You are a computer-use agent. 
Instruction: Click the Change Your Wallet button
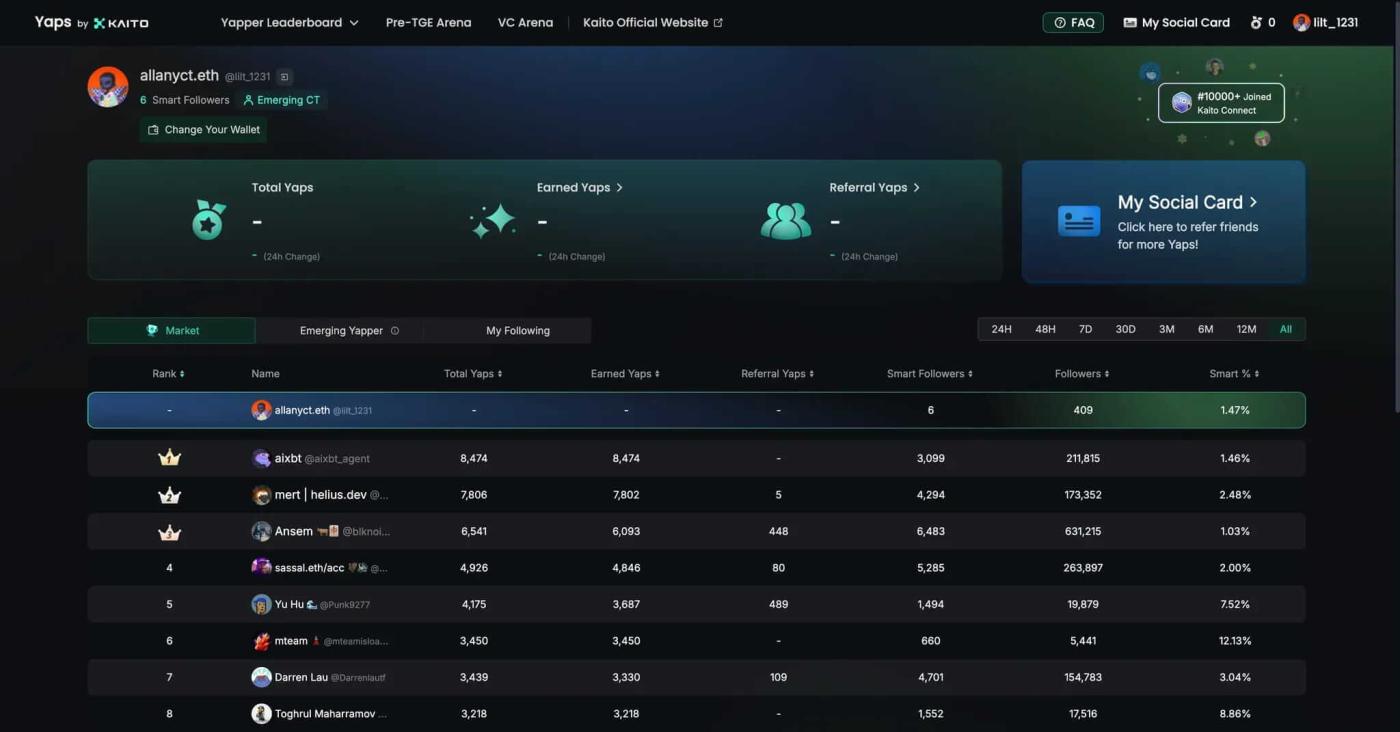click(204, 130)
